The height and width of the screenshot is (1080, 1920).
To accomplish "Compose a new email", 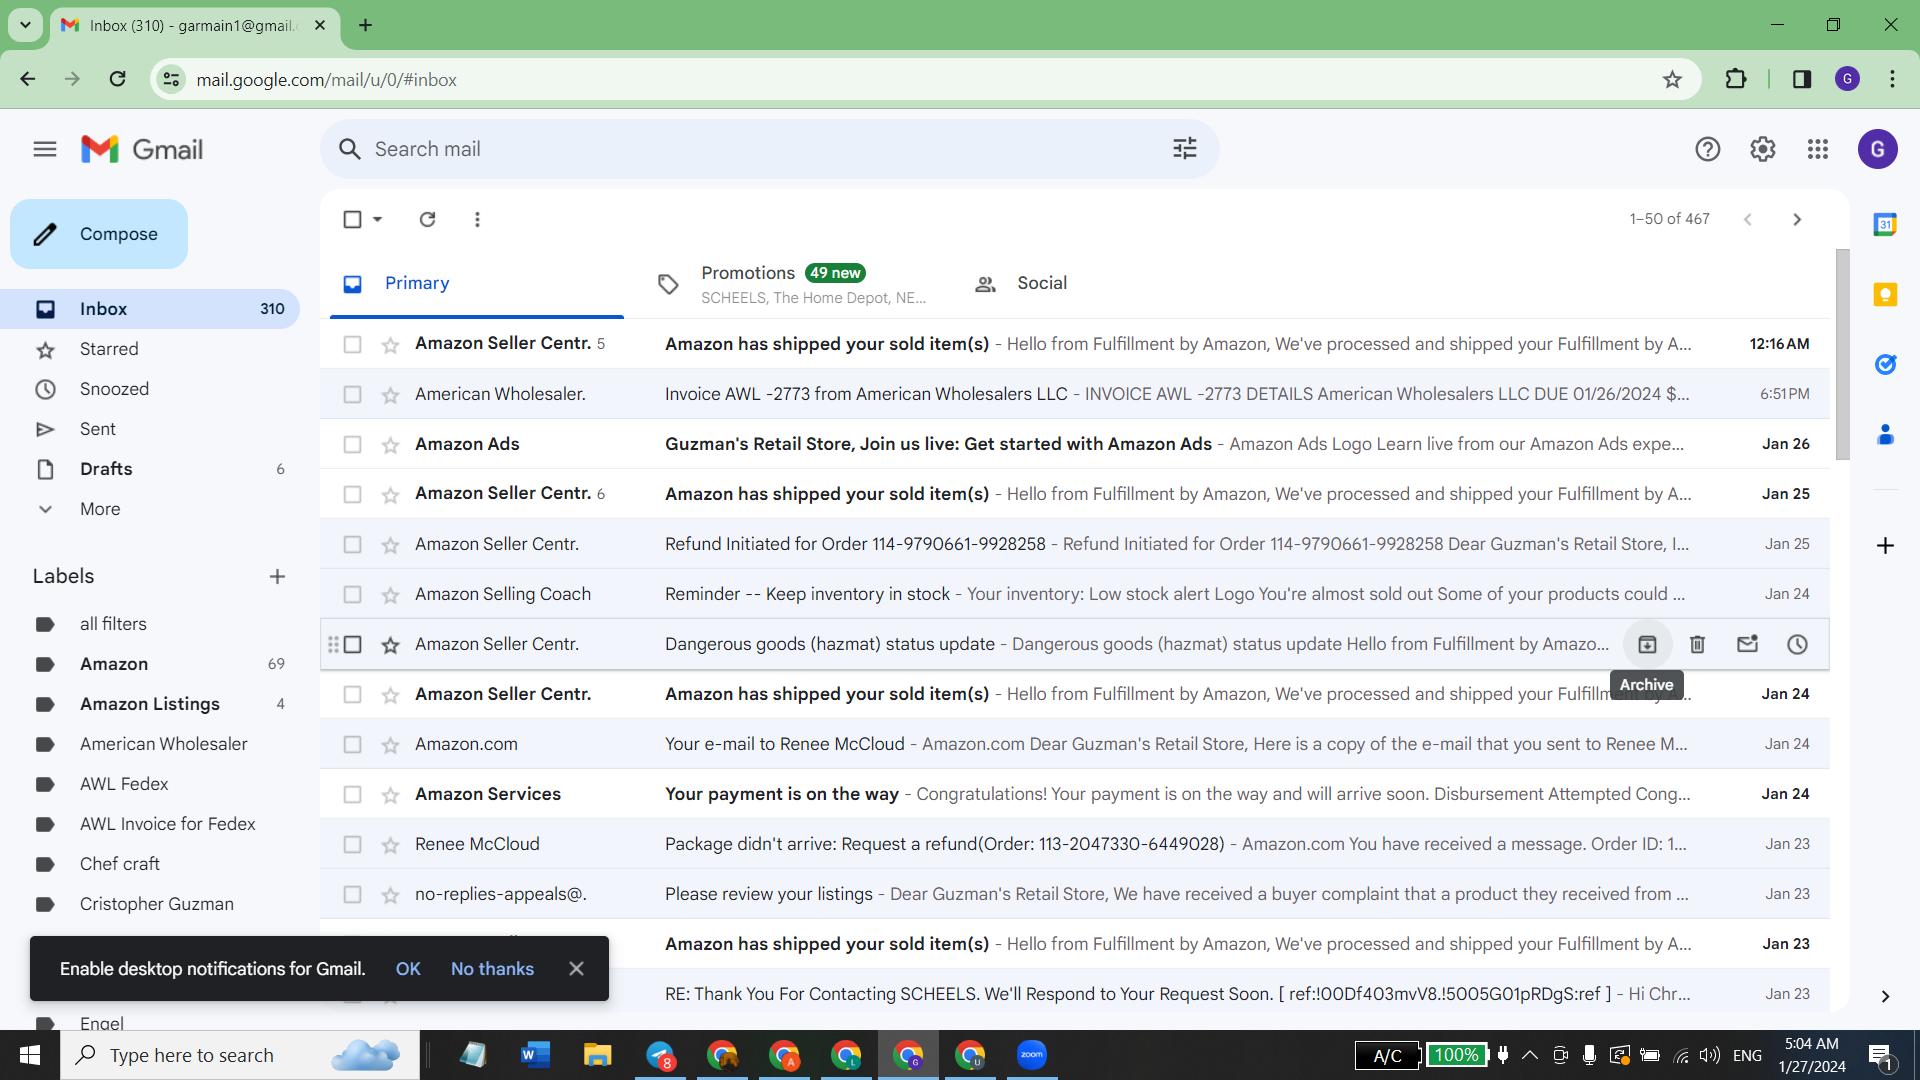I will pyautogui.click(x=99, y=234).
